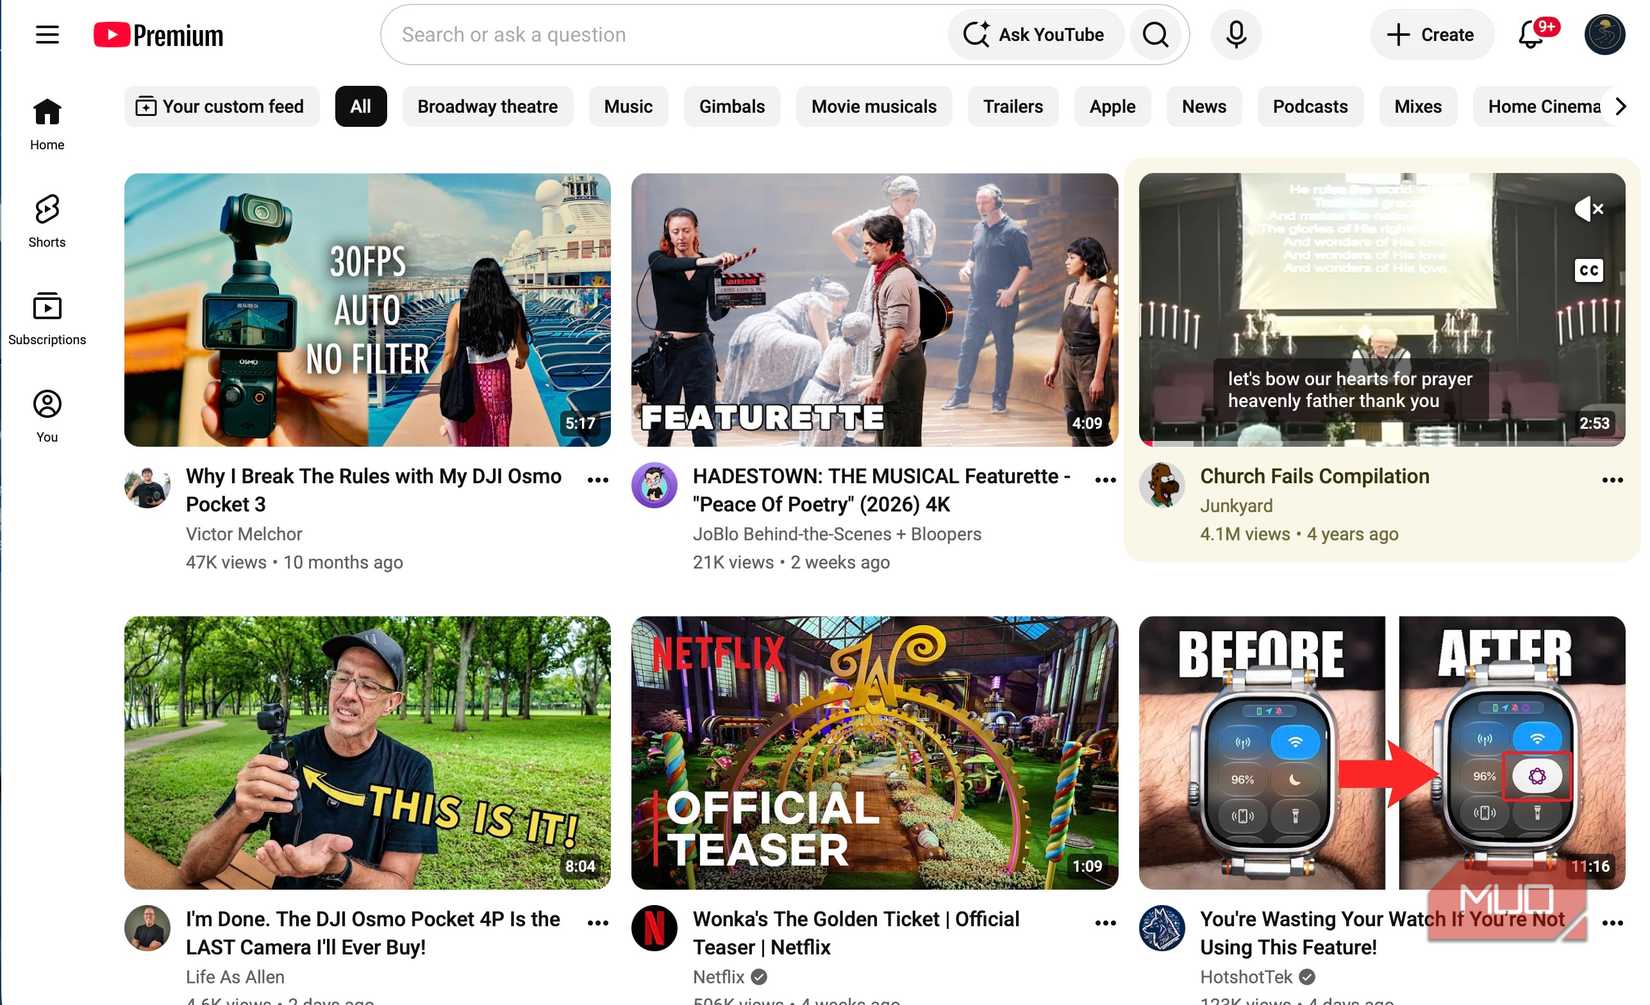Open options for Church Fails Compilation
This screenshot has width=1650, height=1005.
coord(1612,480)
